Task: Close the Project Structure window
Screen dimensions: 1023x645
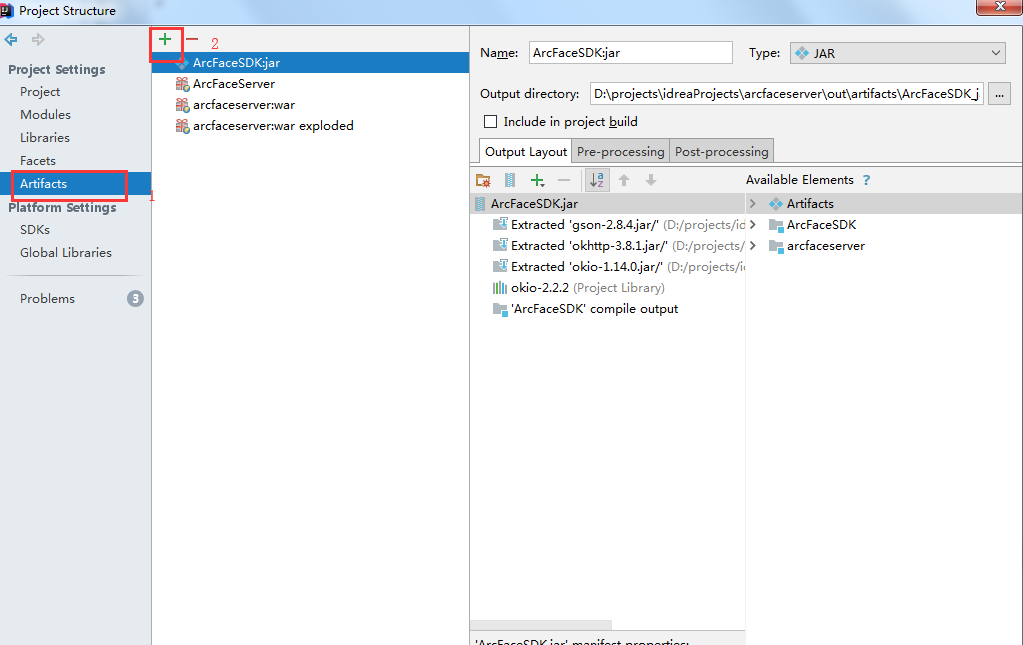Action: point(1000,7)
